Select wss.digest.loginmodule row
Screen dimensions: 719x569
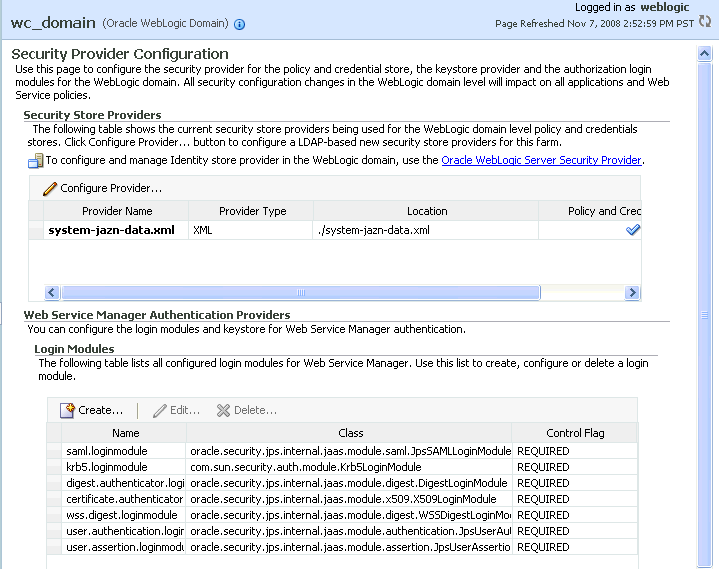(342, 515)
